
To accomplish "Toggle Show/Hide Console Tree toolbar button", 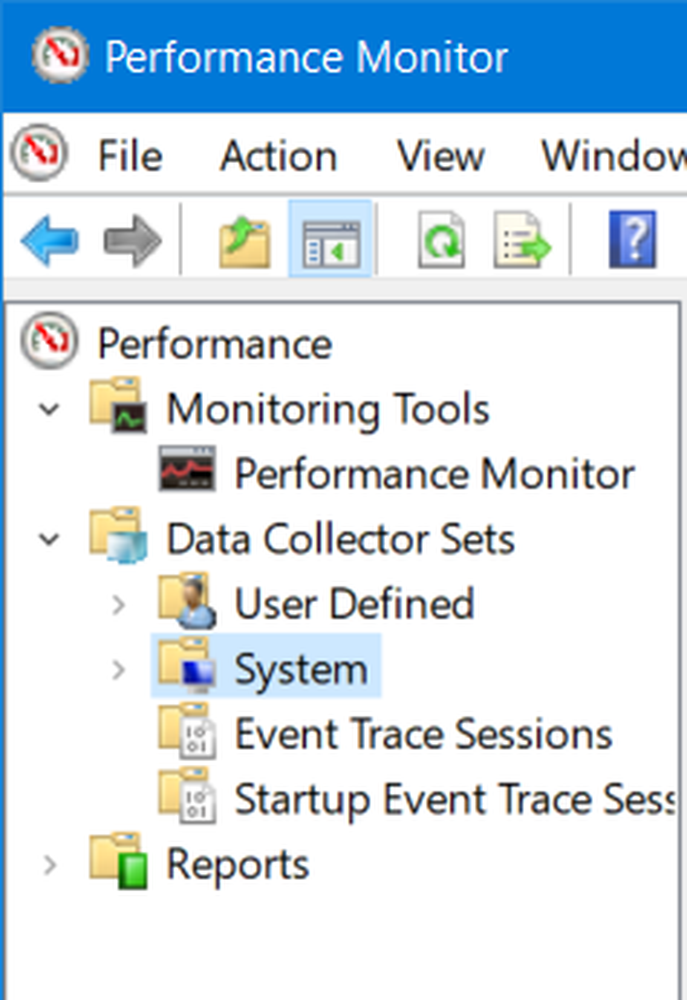I will coord(330,240).
